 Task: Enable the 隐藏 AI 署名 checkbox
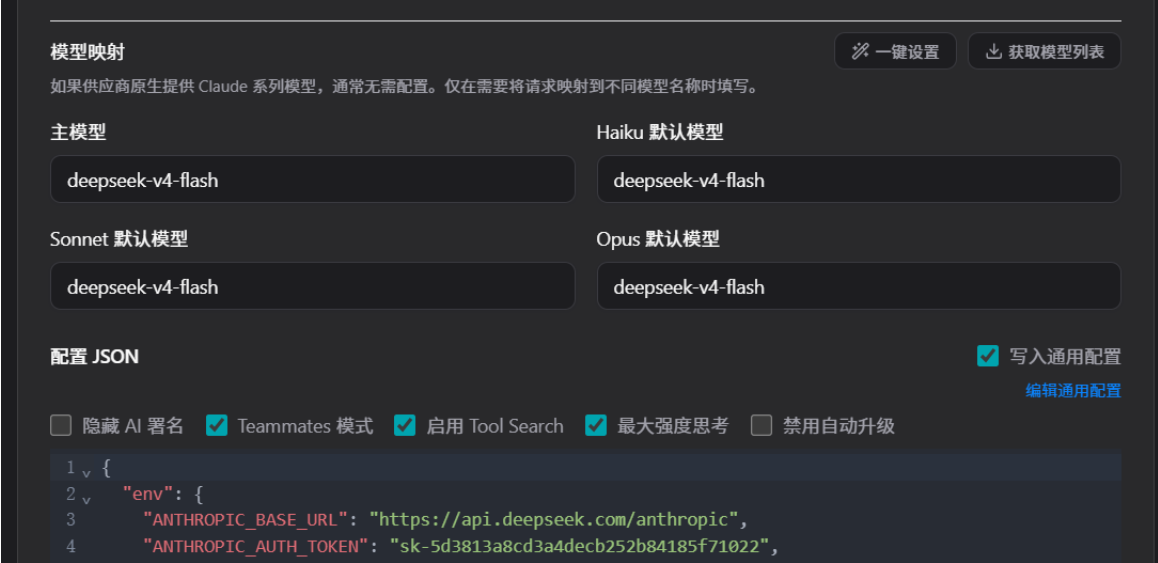[61, 426]
